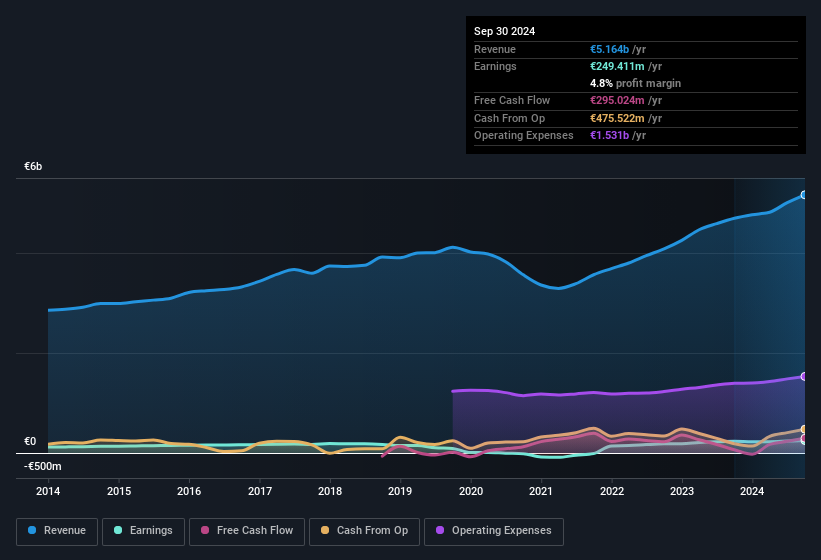Click the 2019 x-axis year label

[x=400, y=491]
